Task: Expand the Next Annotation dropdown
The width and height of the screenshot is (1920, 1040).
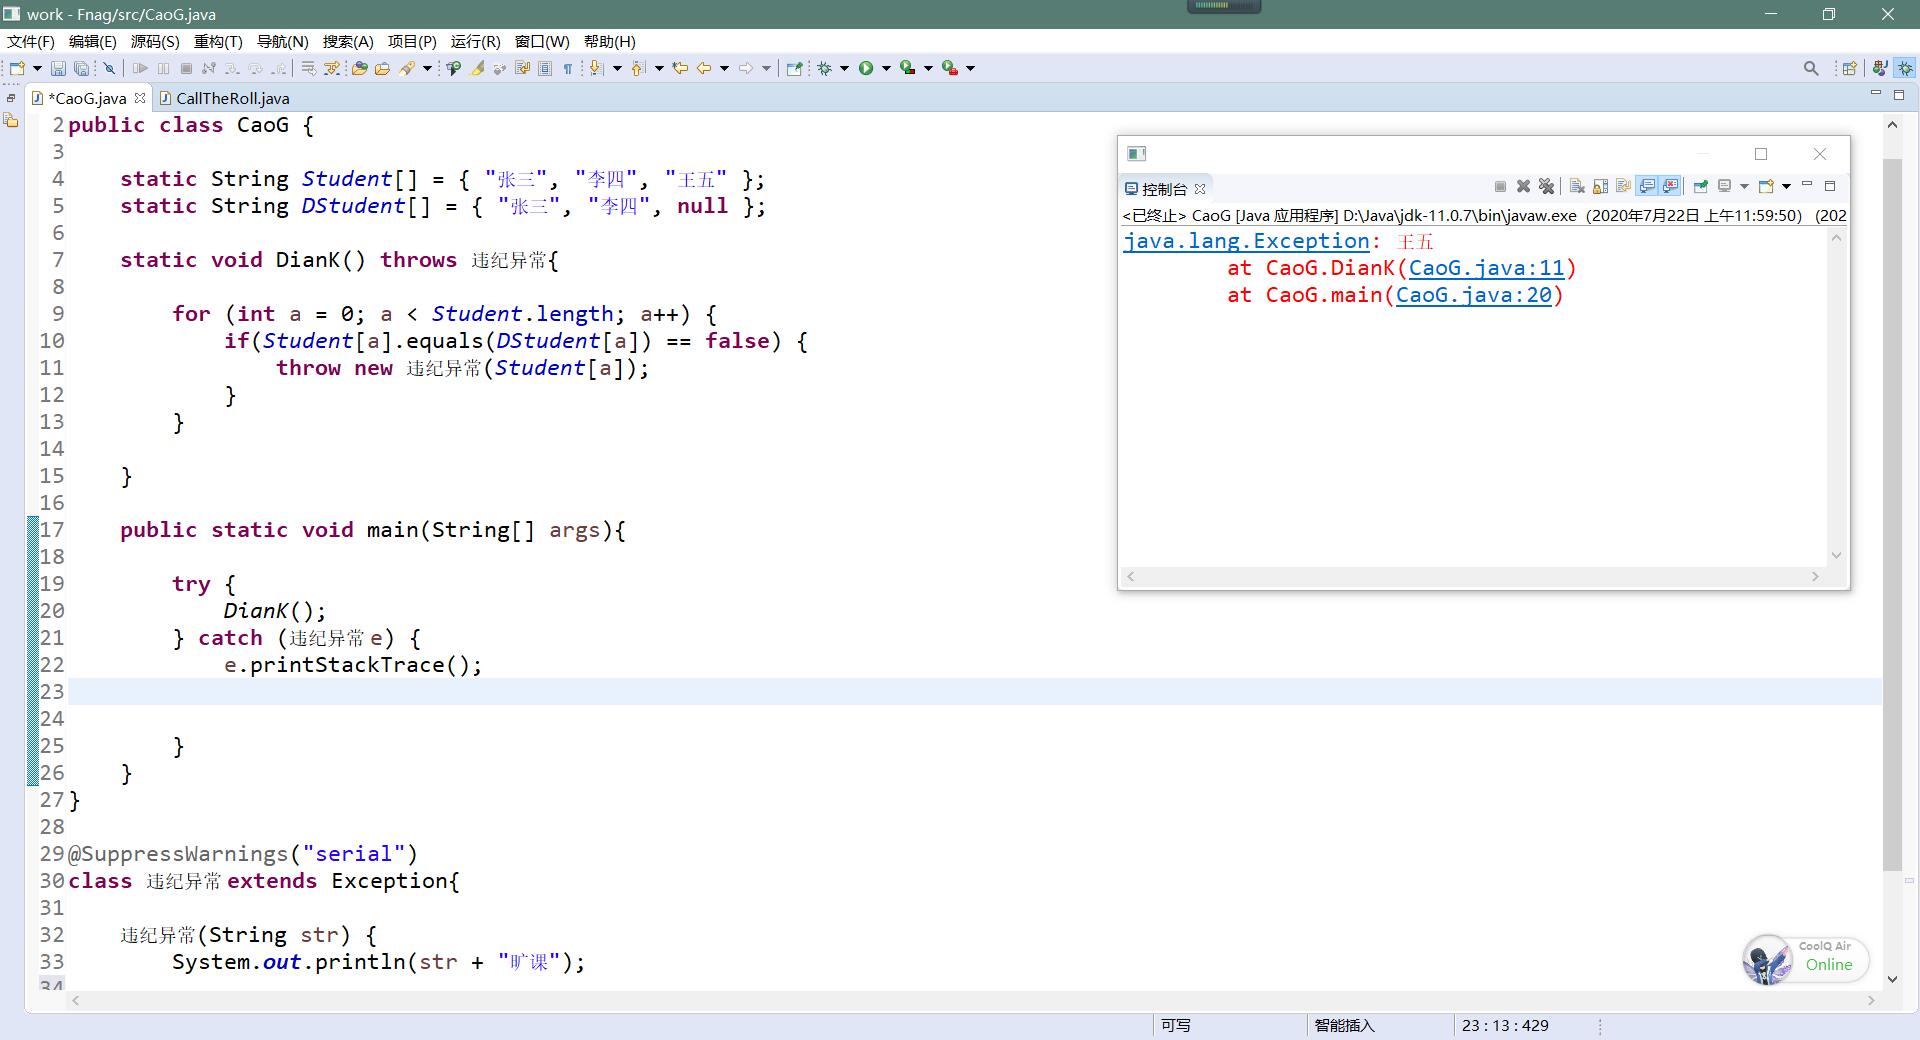Action: [617, 68]
